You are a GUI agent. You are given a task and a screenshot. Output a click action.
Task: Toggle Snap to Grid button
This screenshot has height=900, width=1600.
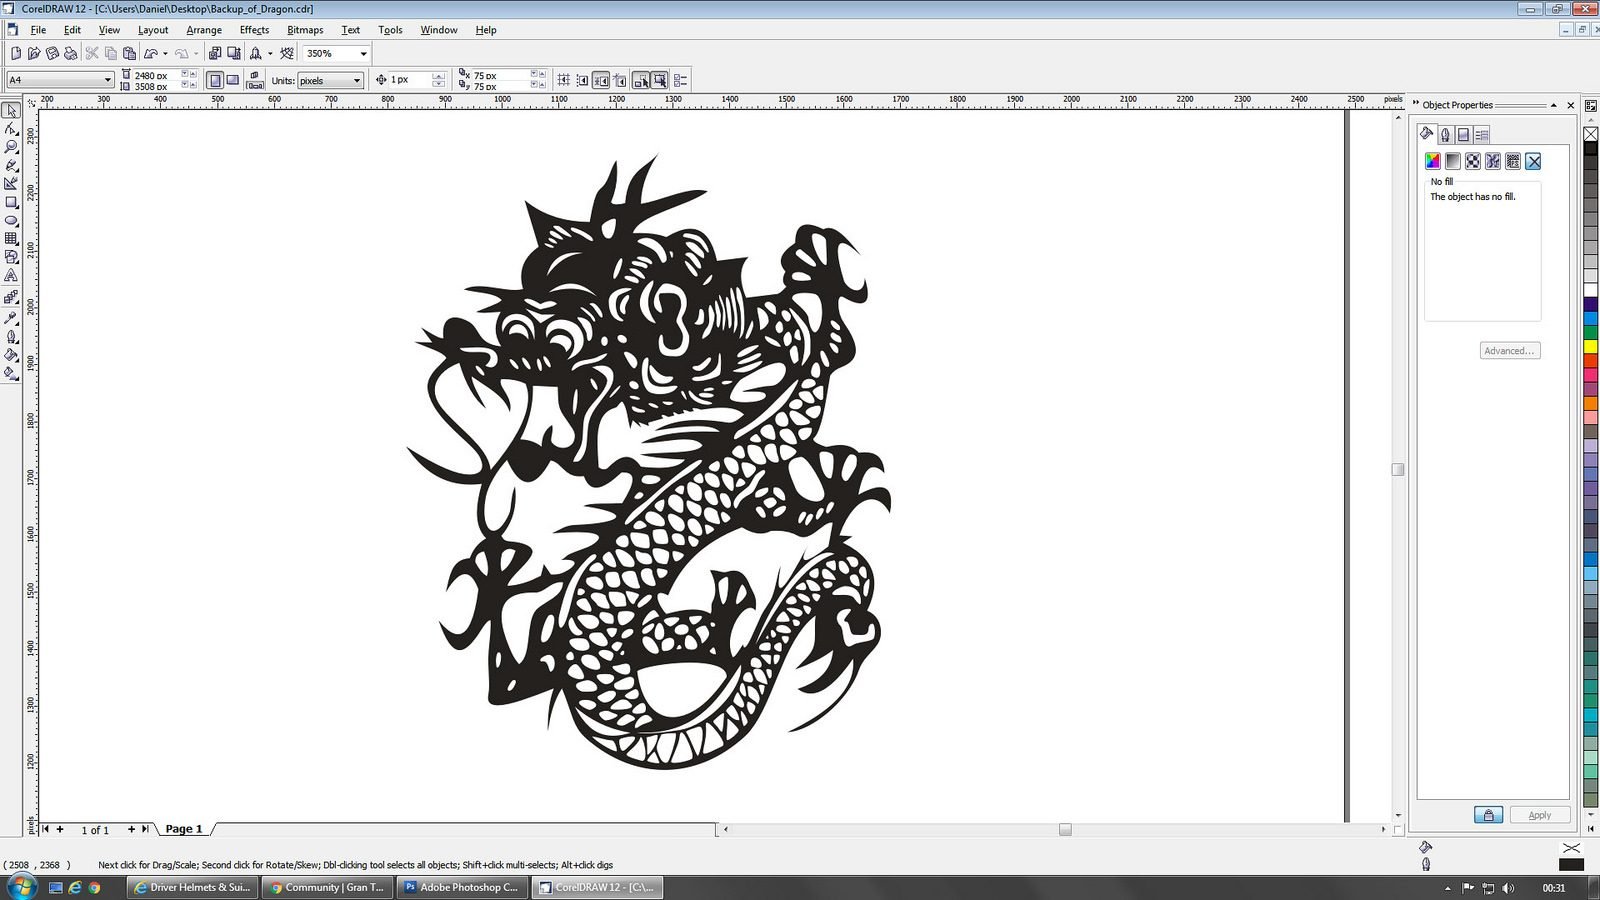pos(563,80)
